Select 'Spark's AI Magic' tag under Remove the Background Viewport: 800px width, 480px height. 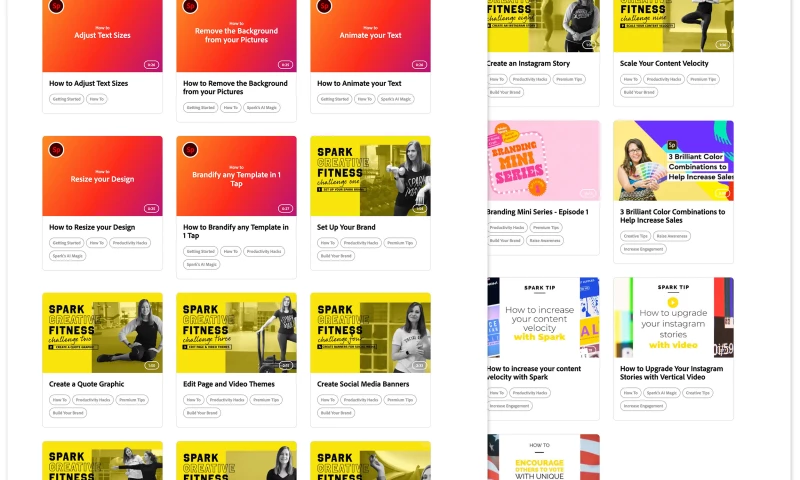click(x=261, y=108)
